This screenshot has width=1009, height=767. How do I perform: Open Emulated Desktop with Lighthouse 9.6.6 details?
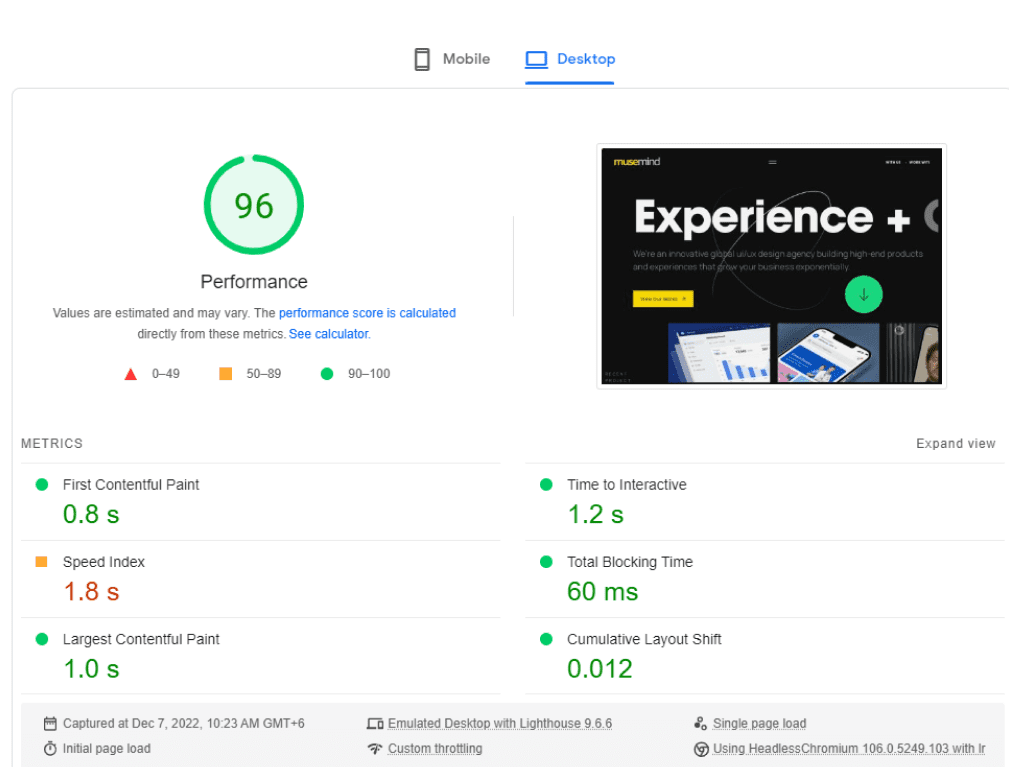(x=499, y=723)
